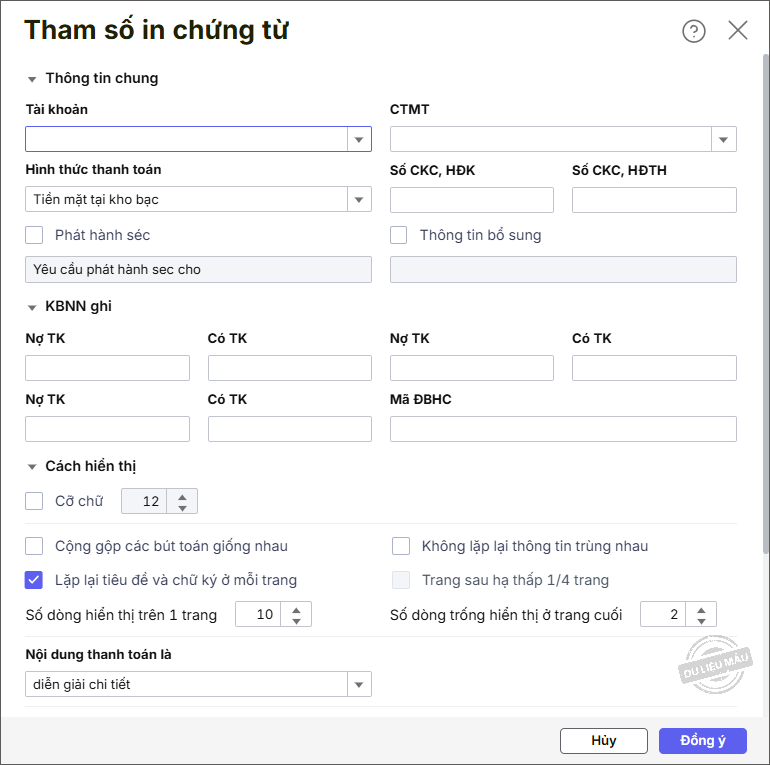The width and height of the screenshot is (770, 765).
Task: Close the Tham số in chứng từ dialog
Action: click(x=738, y=30)
